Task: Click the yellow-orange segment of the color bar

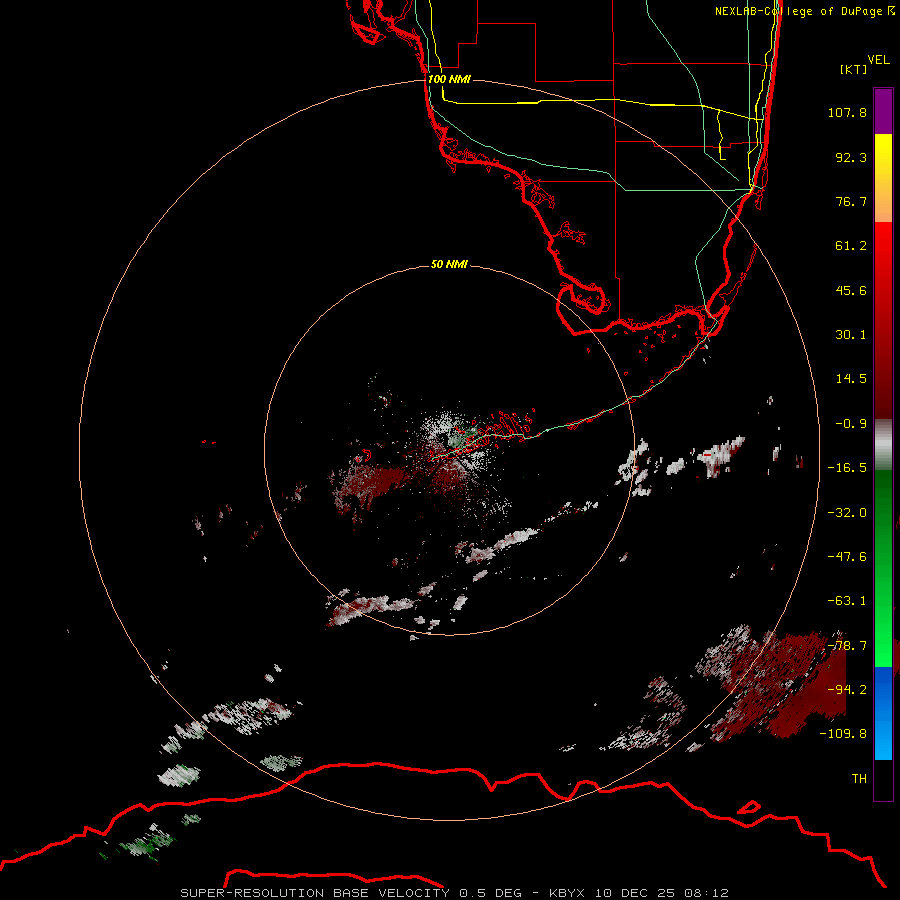Action: pyautogui.click(x=883, y=178)
